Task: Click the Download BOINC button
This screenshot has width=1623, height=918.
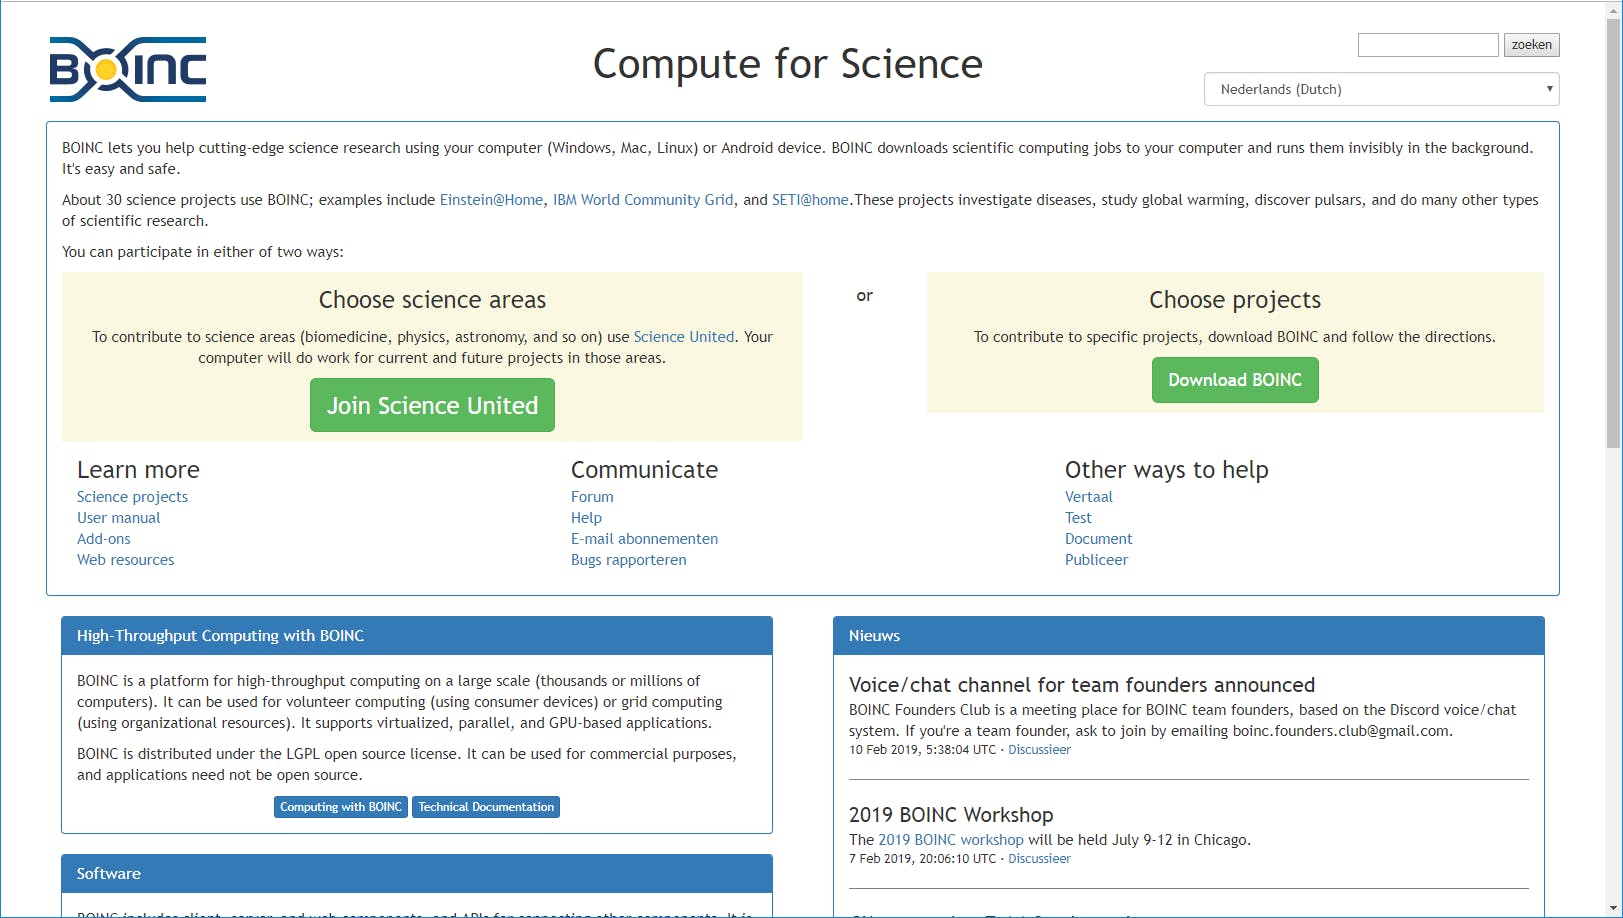Action: click(x=1234, y=380)
